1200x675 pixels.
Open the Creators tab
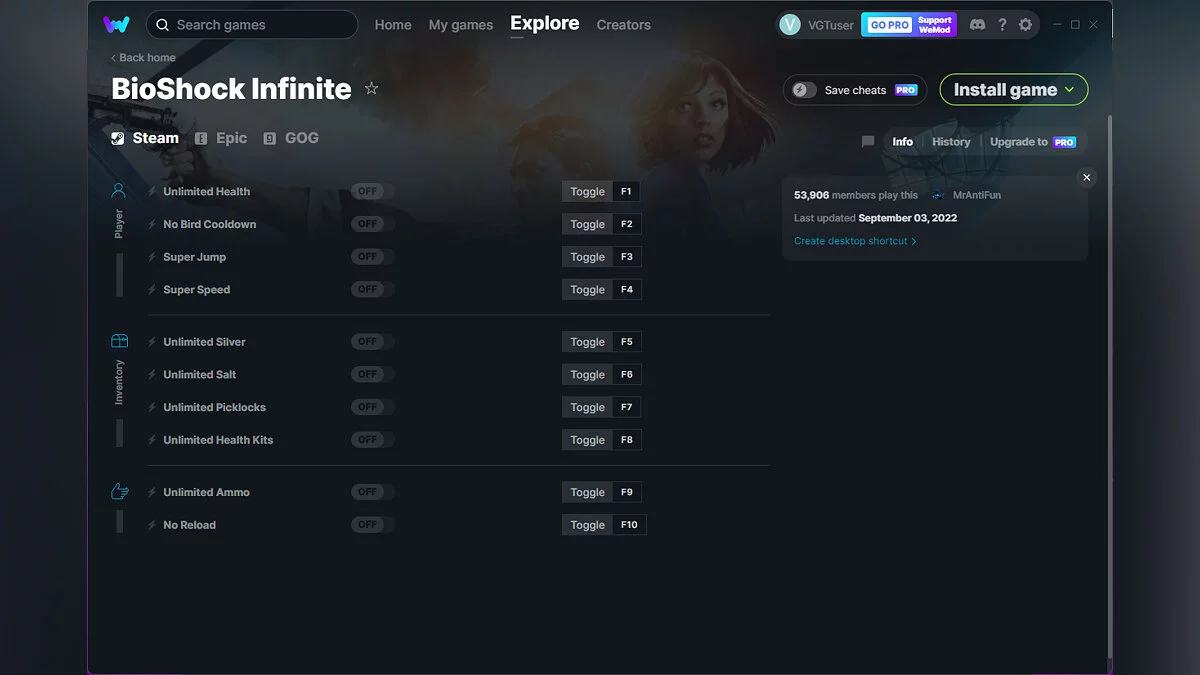(624, 25)
